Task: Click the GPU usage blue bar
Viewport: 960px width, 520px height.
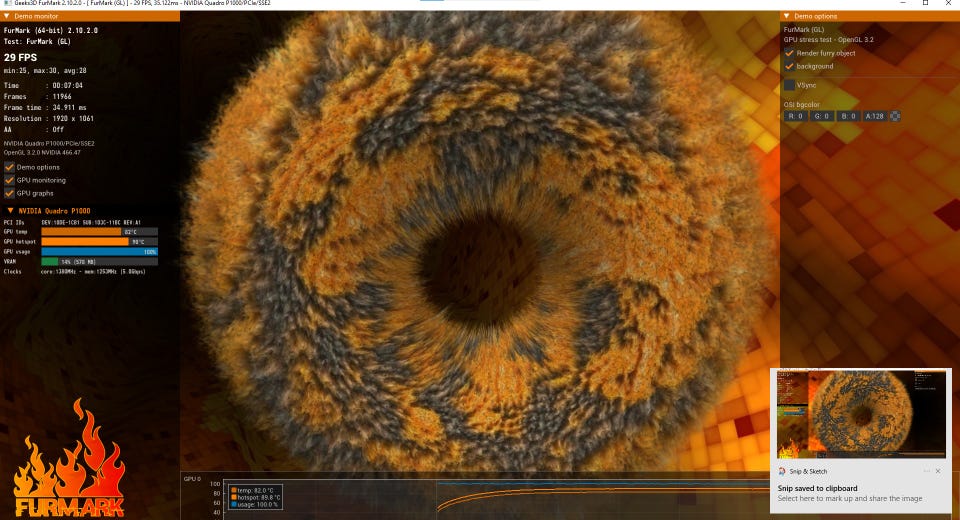Action: click(99, 252)
